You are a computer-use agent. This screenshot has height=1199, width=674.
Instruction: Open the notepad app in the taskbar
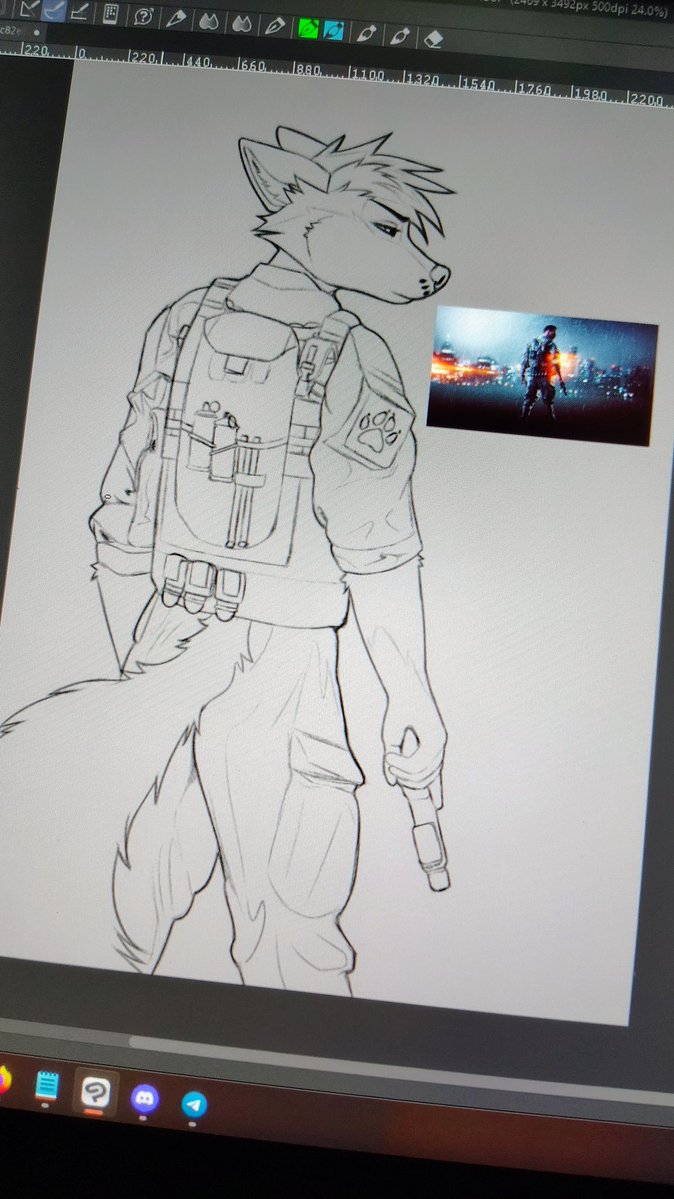pyautogui.click(x=47, y=1086)
